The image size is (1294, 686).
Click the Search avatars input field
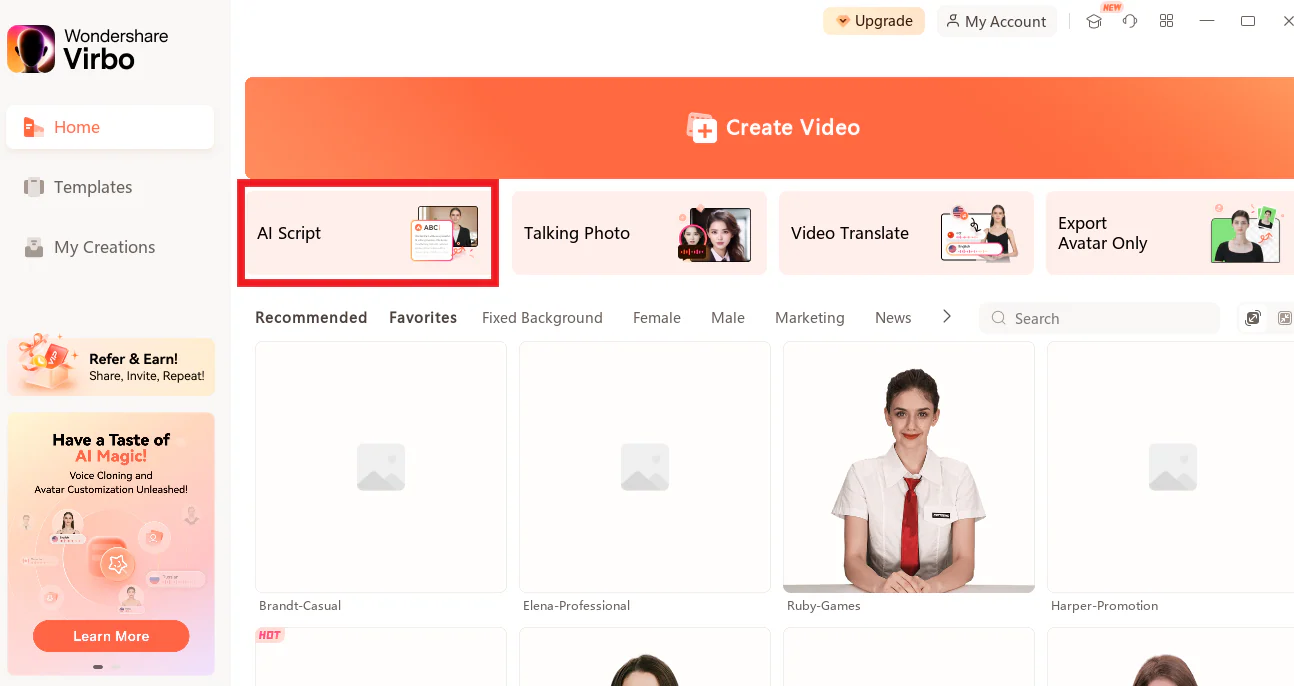coord(1110,318)
